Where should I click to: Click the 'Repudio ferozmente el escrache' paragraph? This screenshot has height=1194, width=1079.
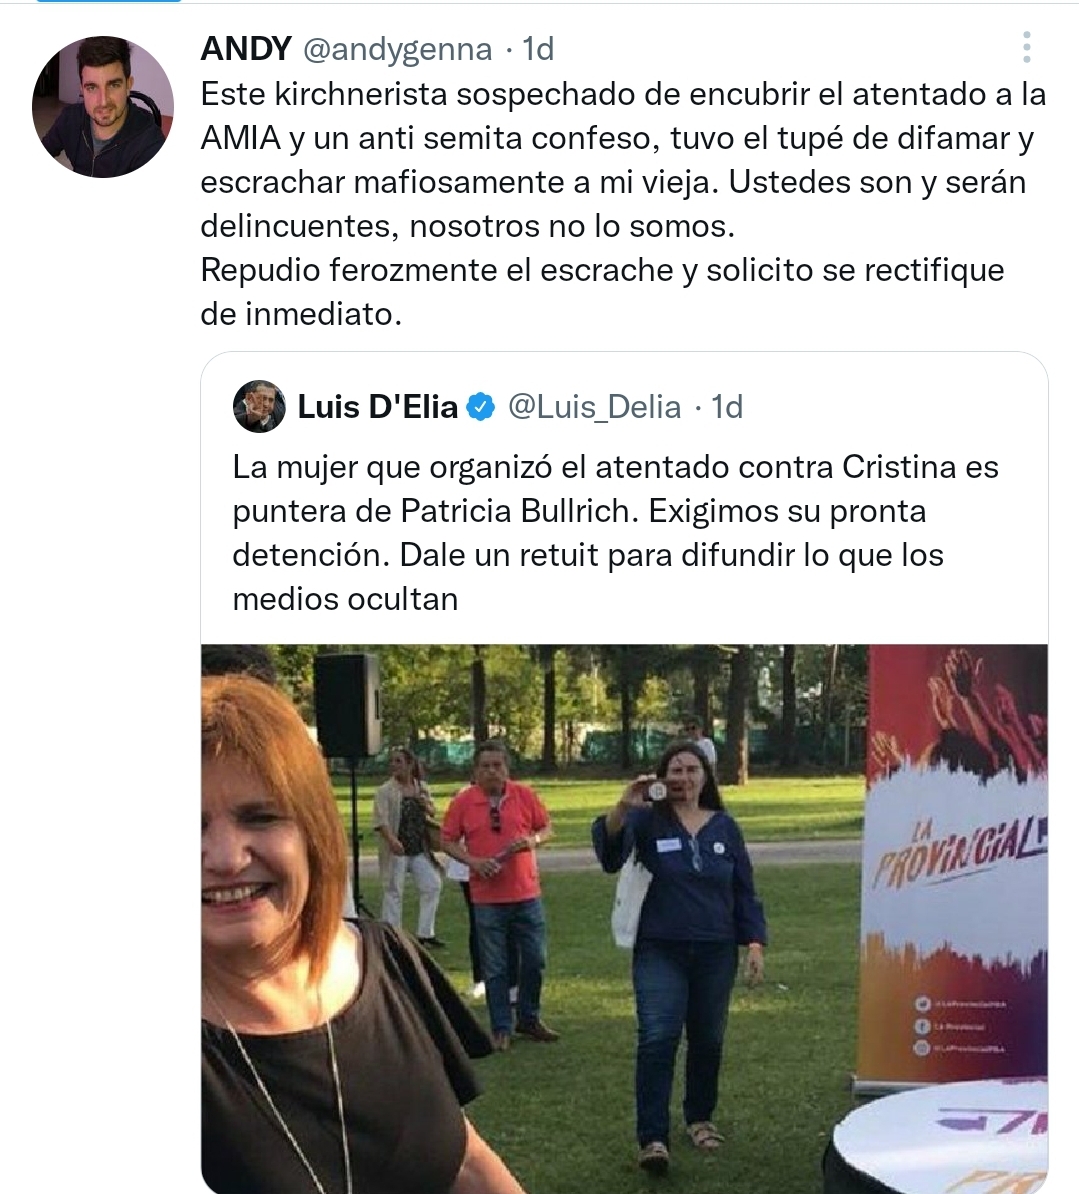[x=602, y=292]
